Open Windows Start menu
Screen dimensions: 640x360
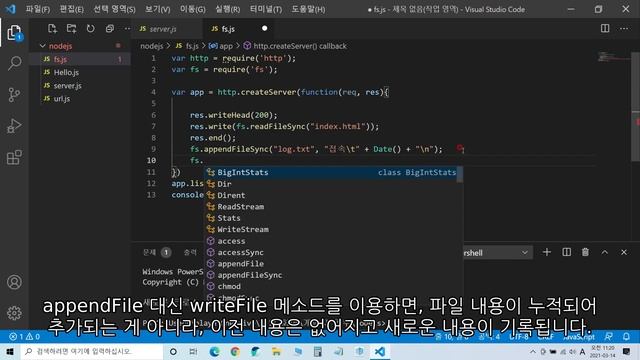click(10, 351)
